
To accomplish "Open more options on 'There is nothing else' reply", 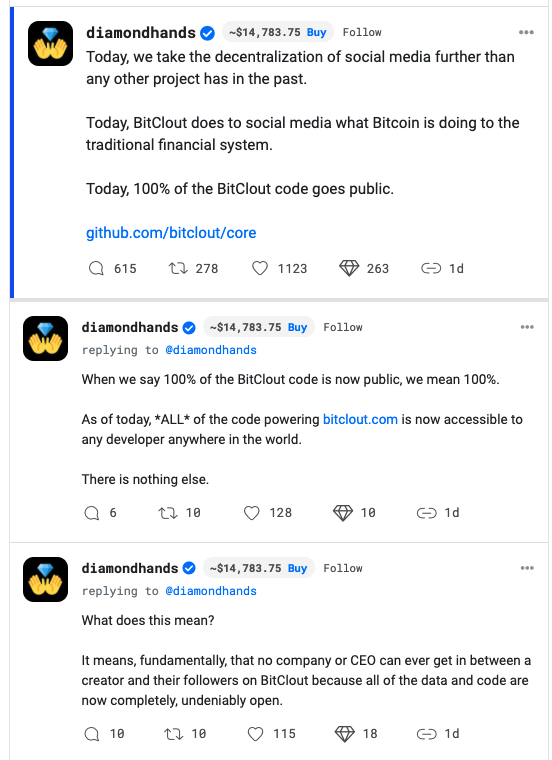I will tap(527, 327).
